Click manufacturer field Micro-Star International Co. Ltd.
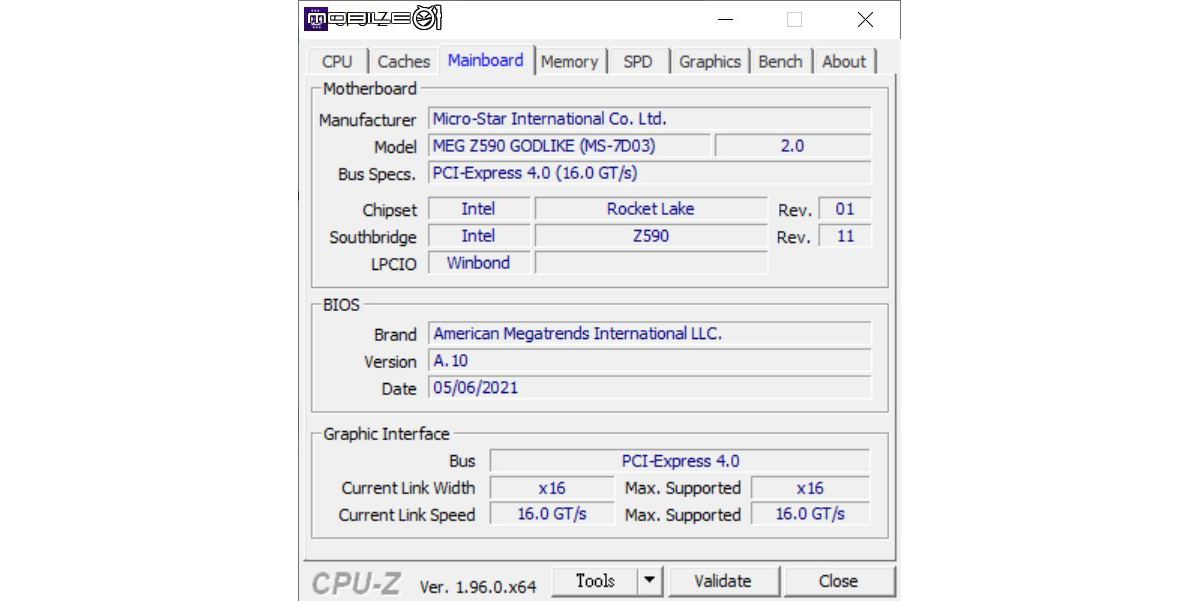1200x601 pixels. [650, 119]
